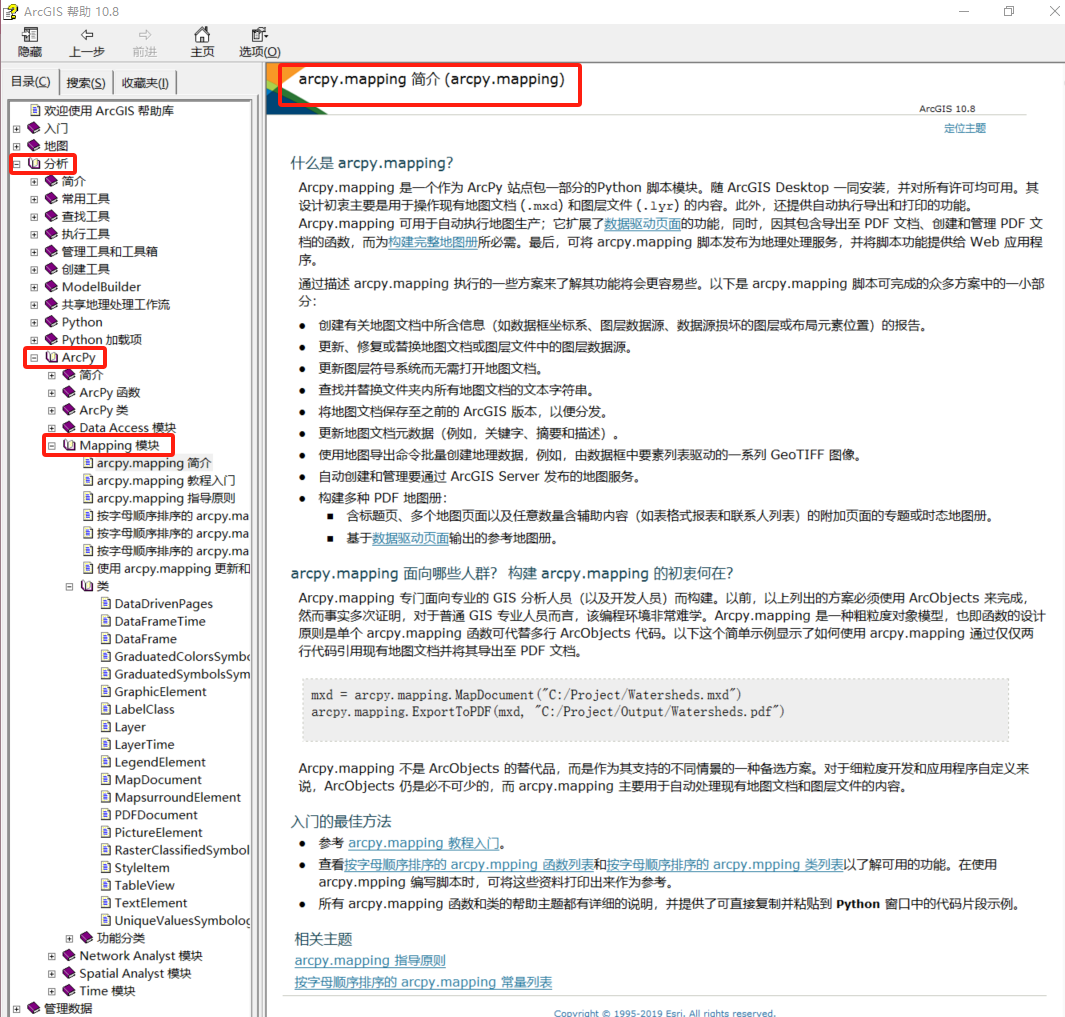Click the 主页 home toolbar icon
The height and width of the screenshot is (1017, 1065).
pyautogui.click(x=202, y=42)
